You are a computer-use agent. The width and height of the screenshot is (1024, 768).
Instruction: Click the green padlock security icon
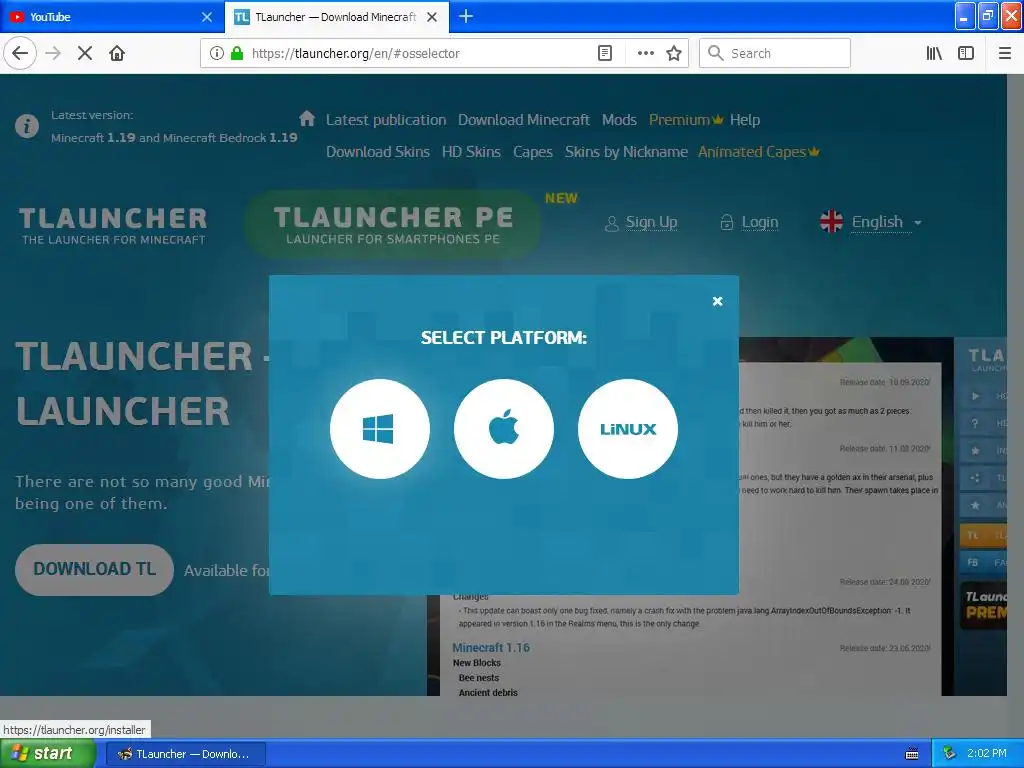[x=237, y=53]
